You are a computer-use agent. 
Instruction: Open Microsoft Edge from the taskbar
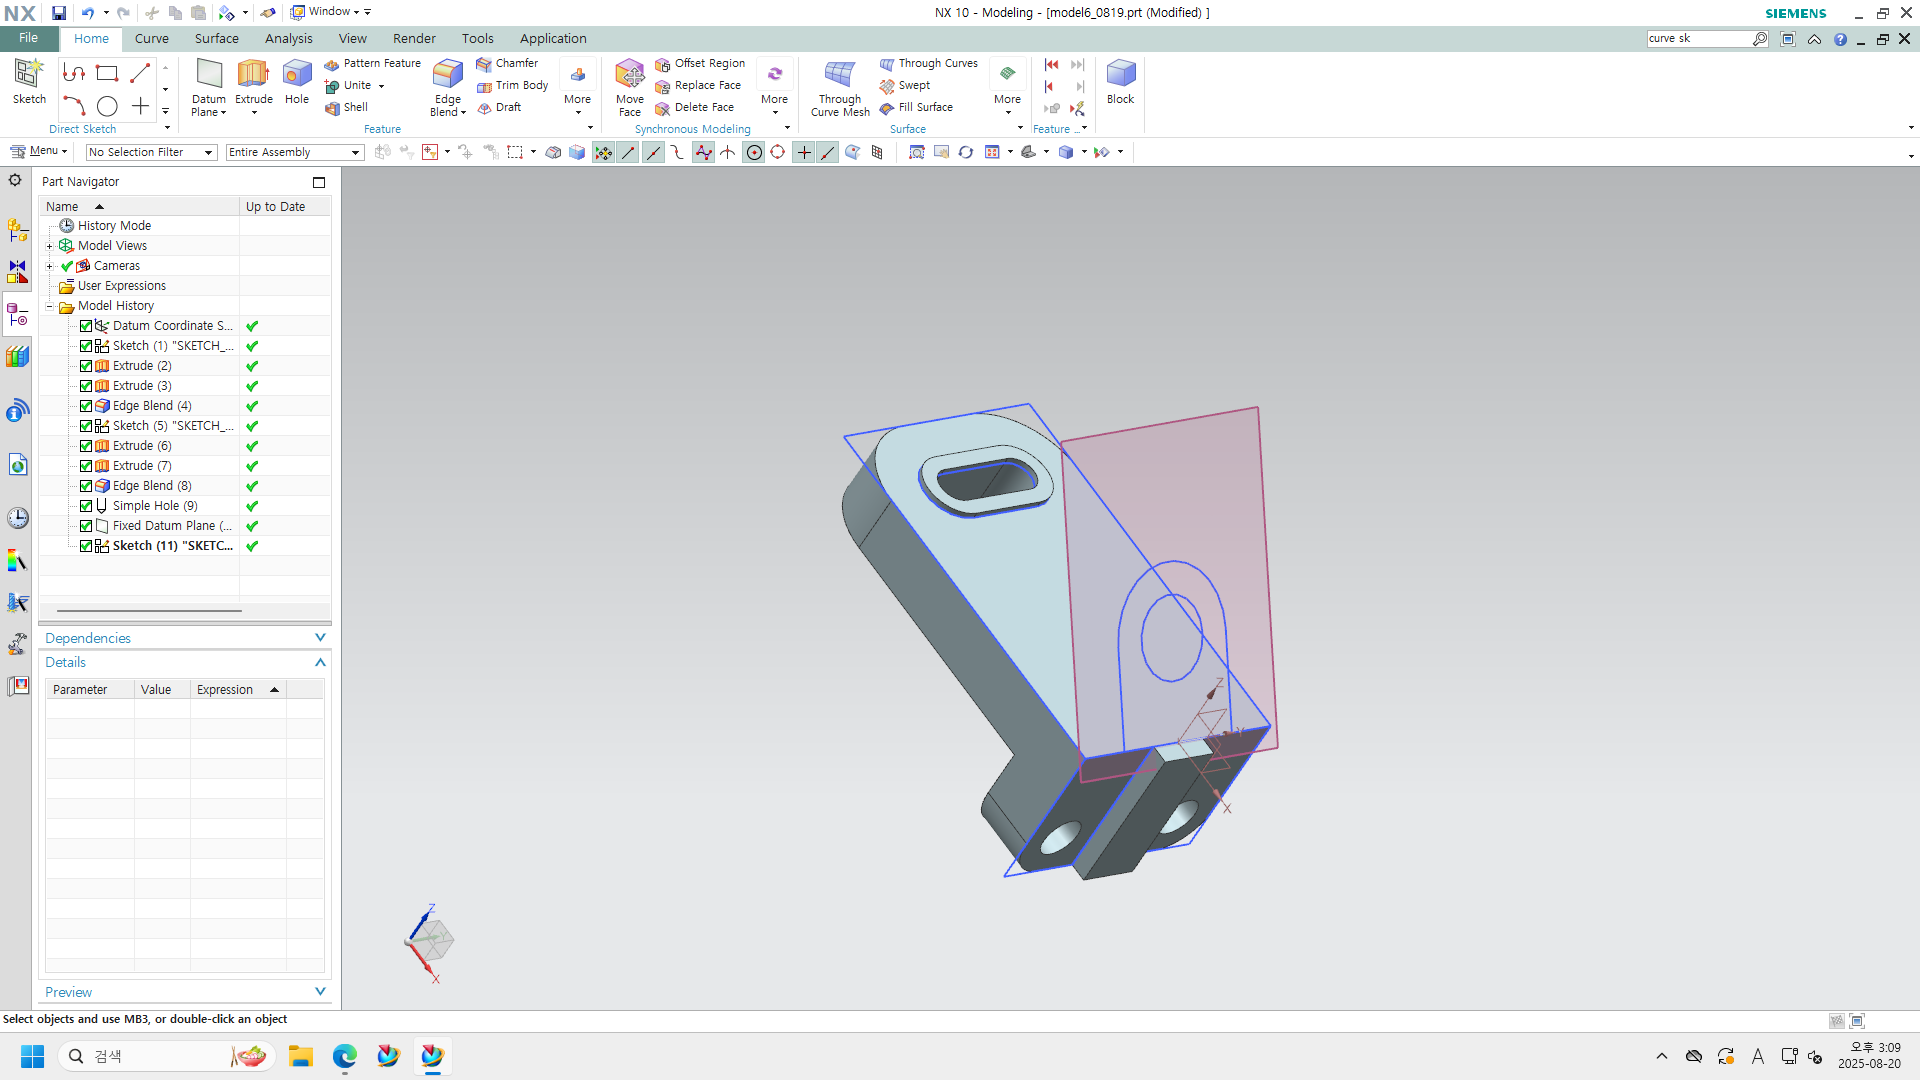click(344, 1056)
